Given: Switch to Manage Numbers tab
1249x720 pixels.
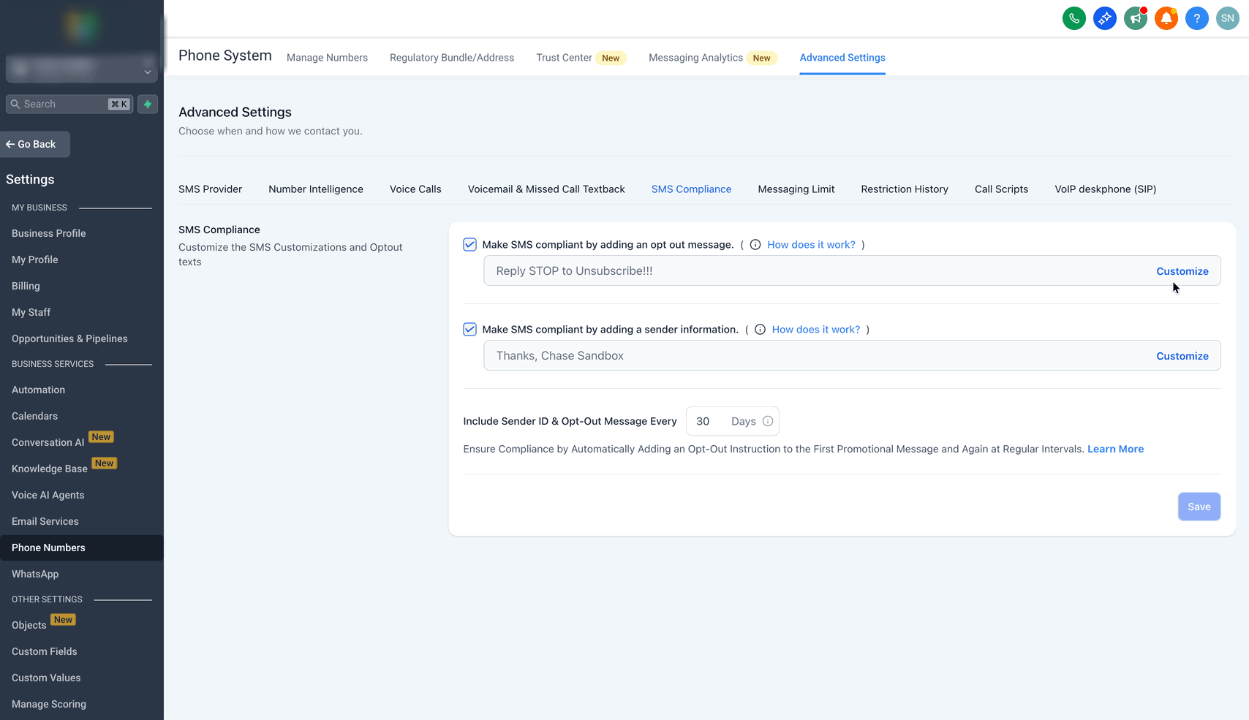Looking at the screenshot, I should [x=327, y=57].
